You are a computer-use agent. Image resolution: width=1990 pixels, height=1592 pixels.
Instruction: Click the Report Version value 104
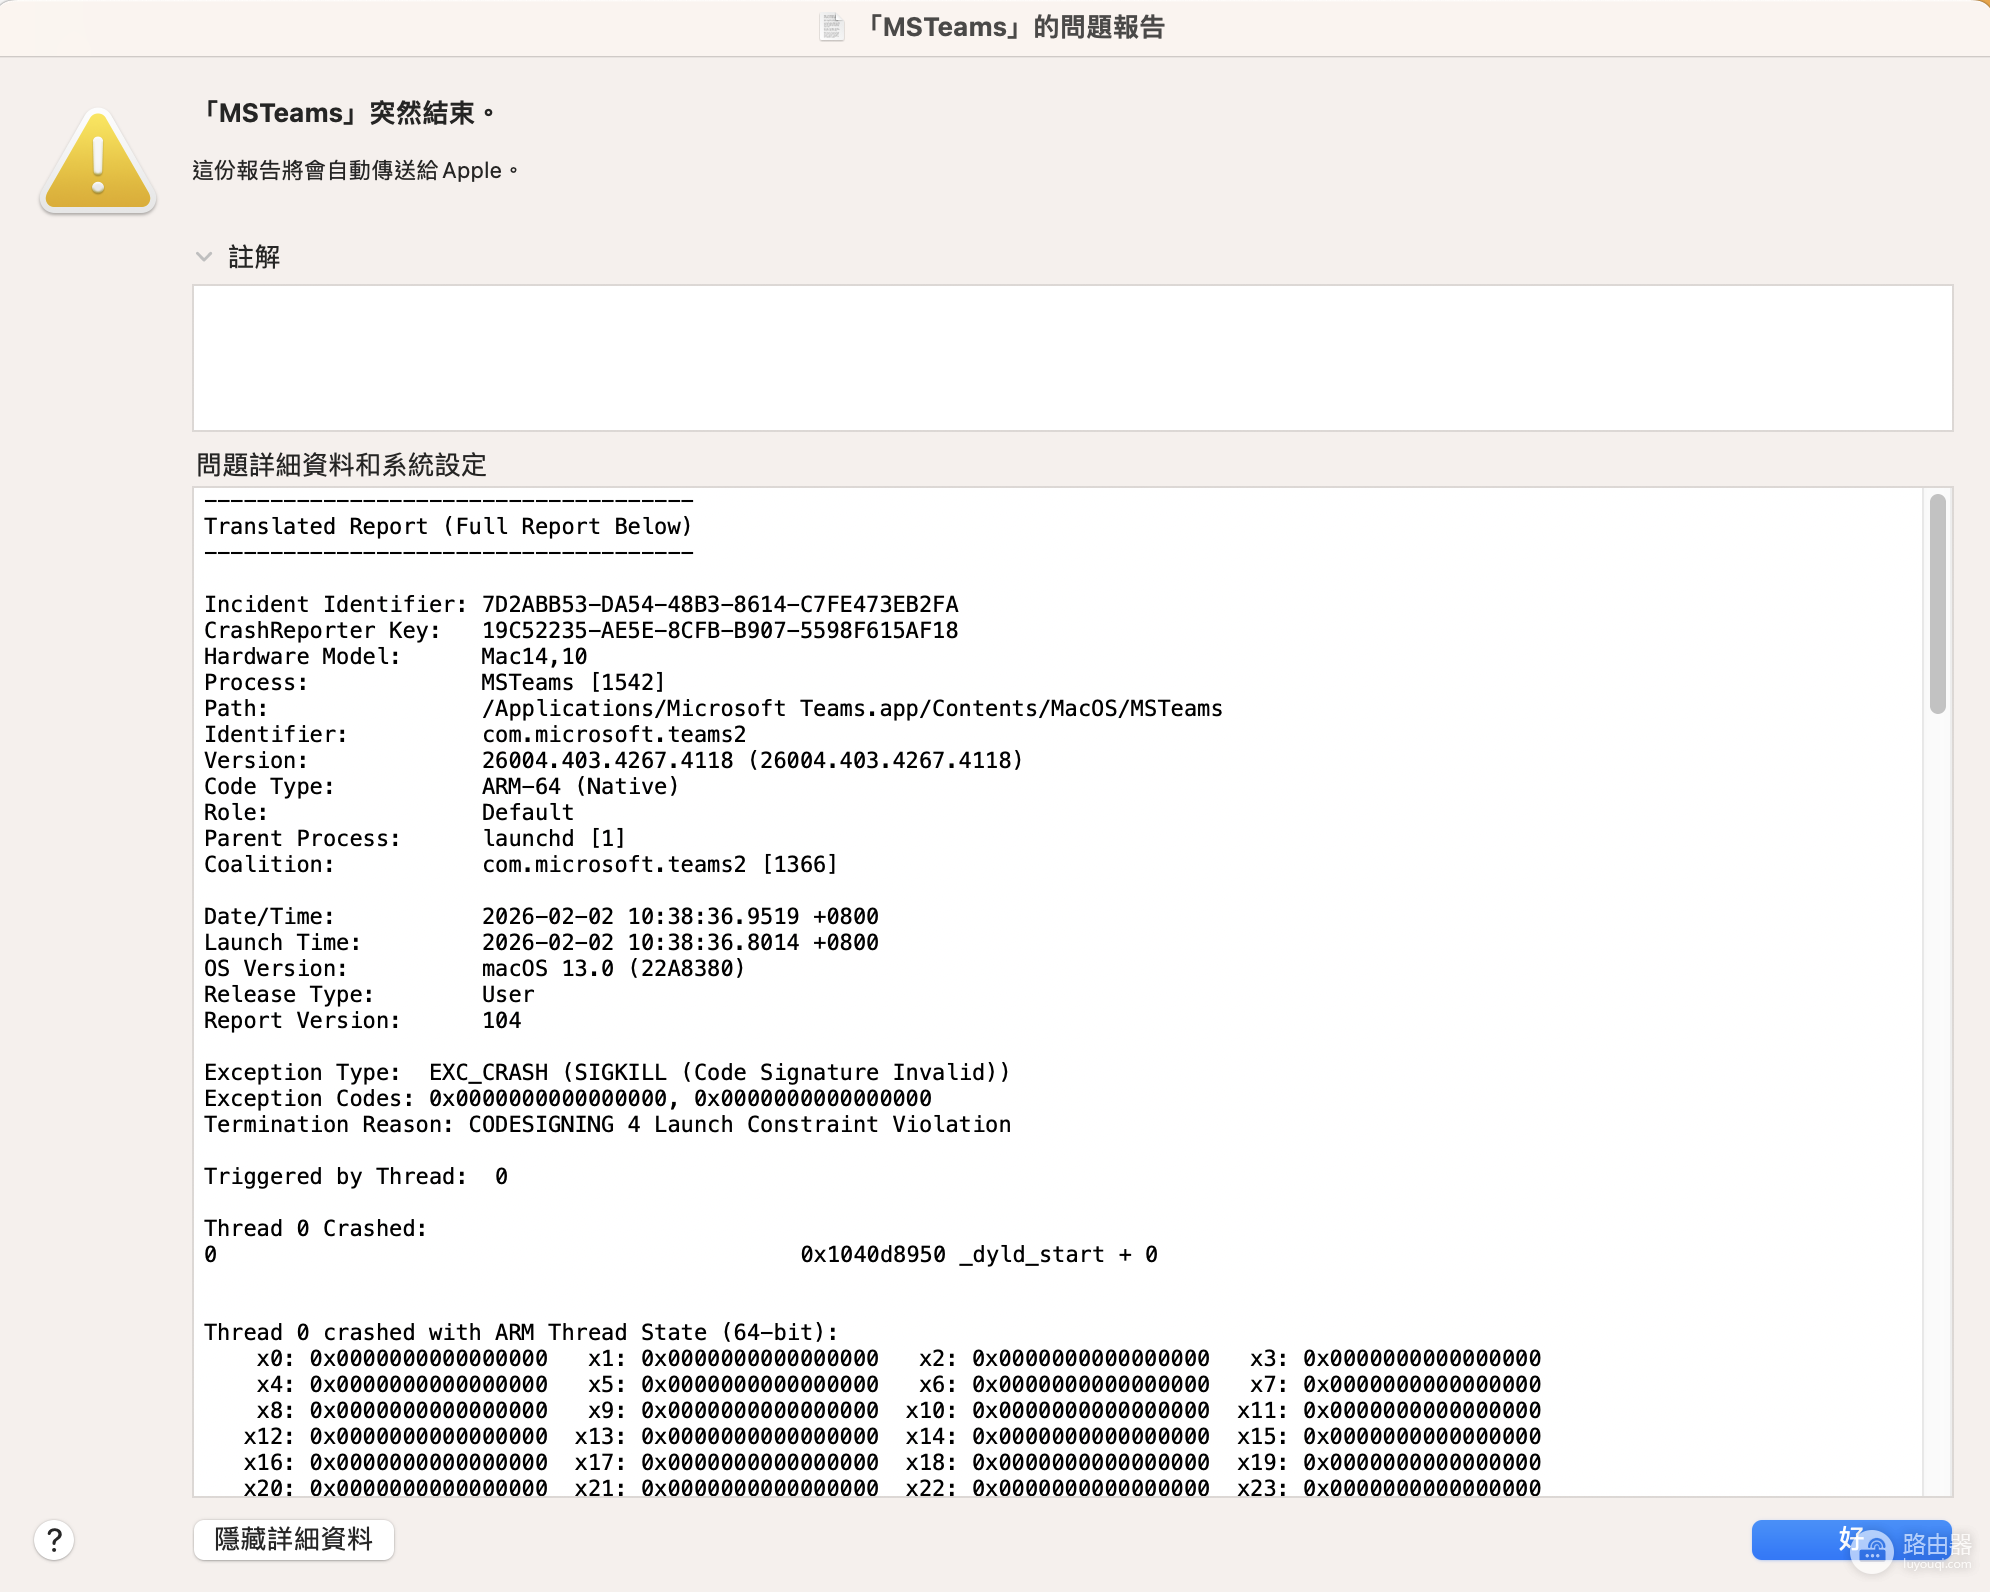(502, 1020)
